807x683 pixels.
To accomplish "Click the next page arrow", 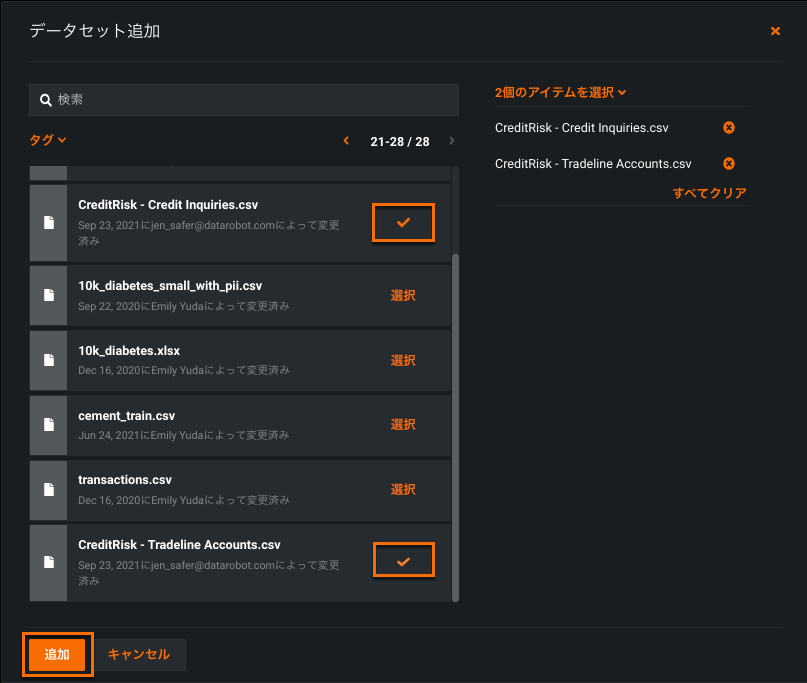I will point(452,141).
